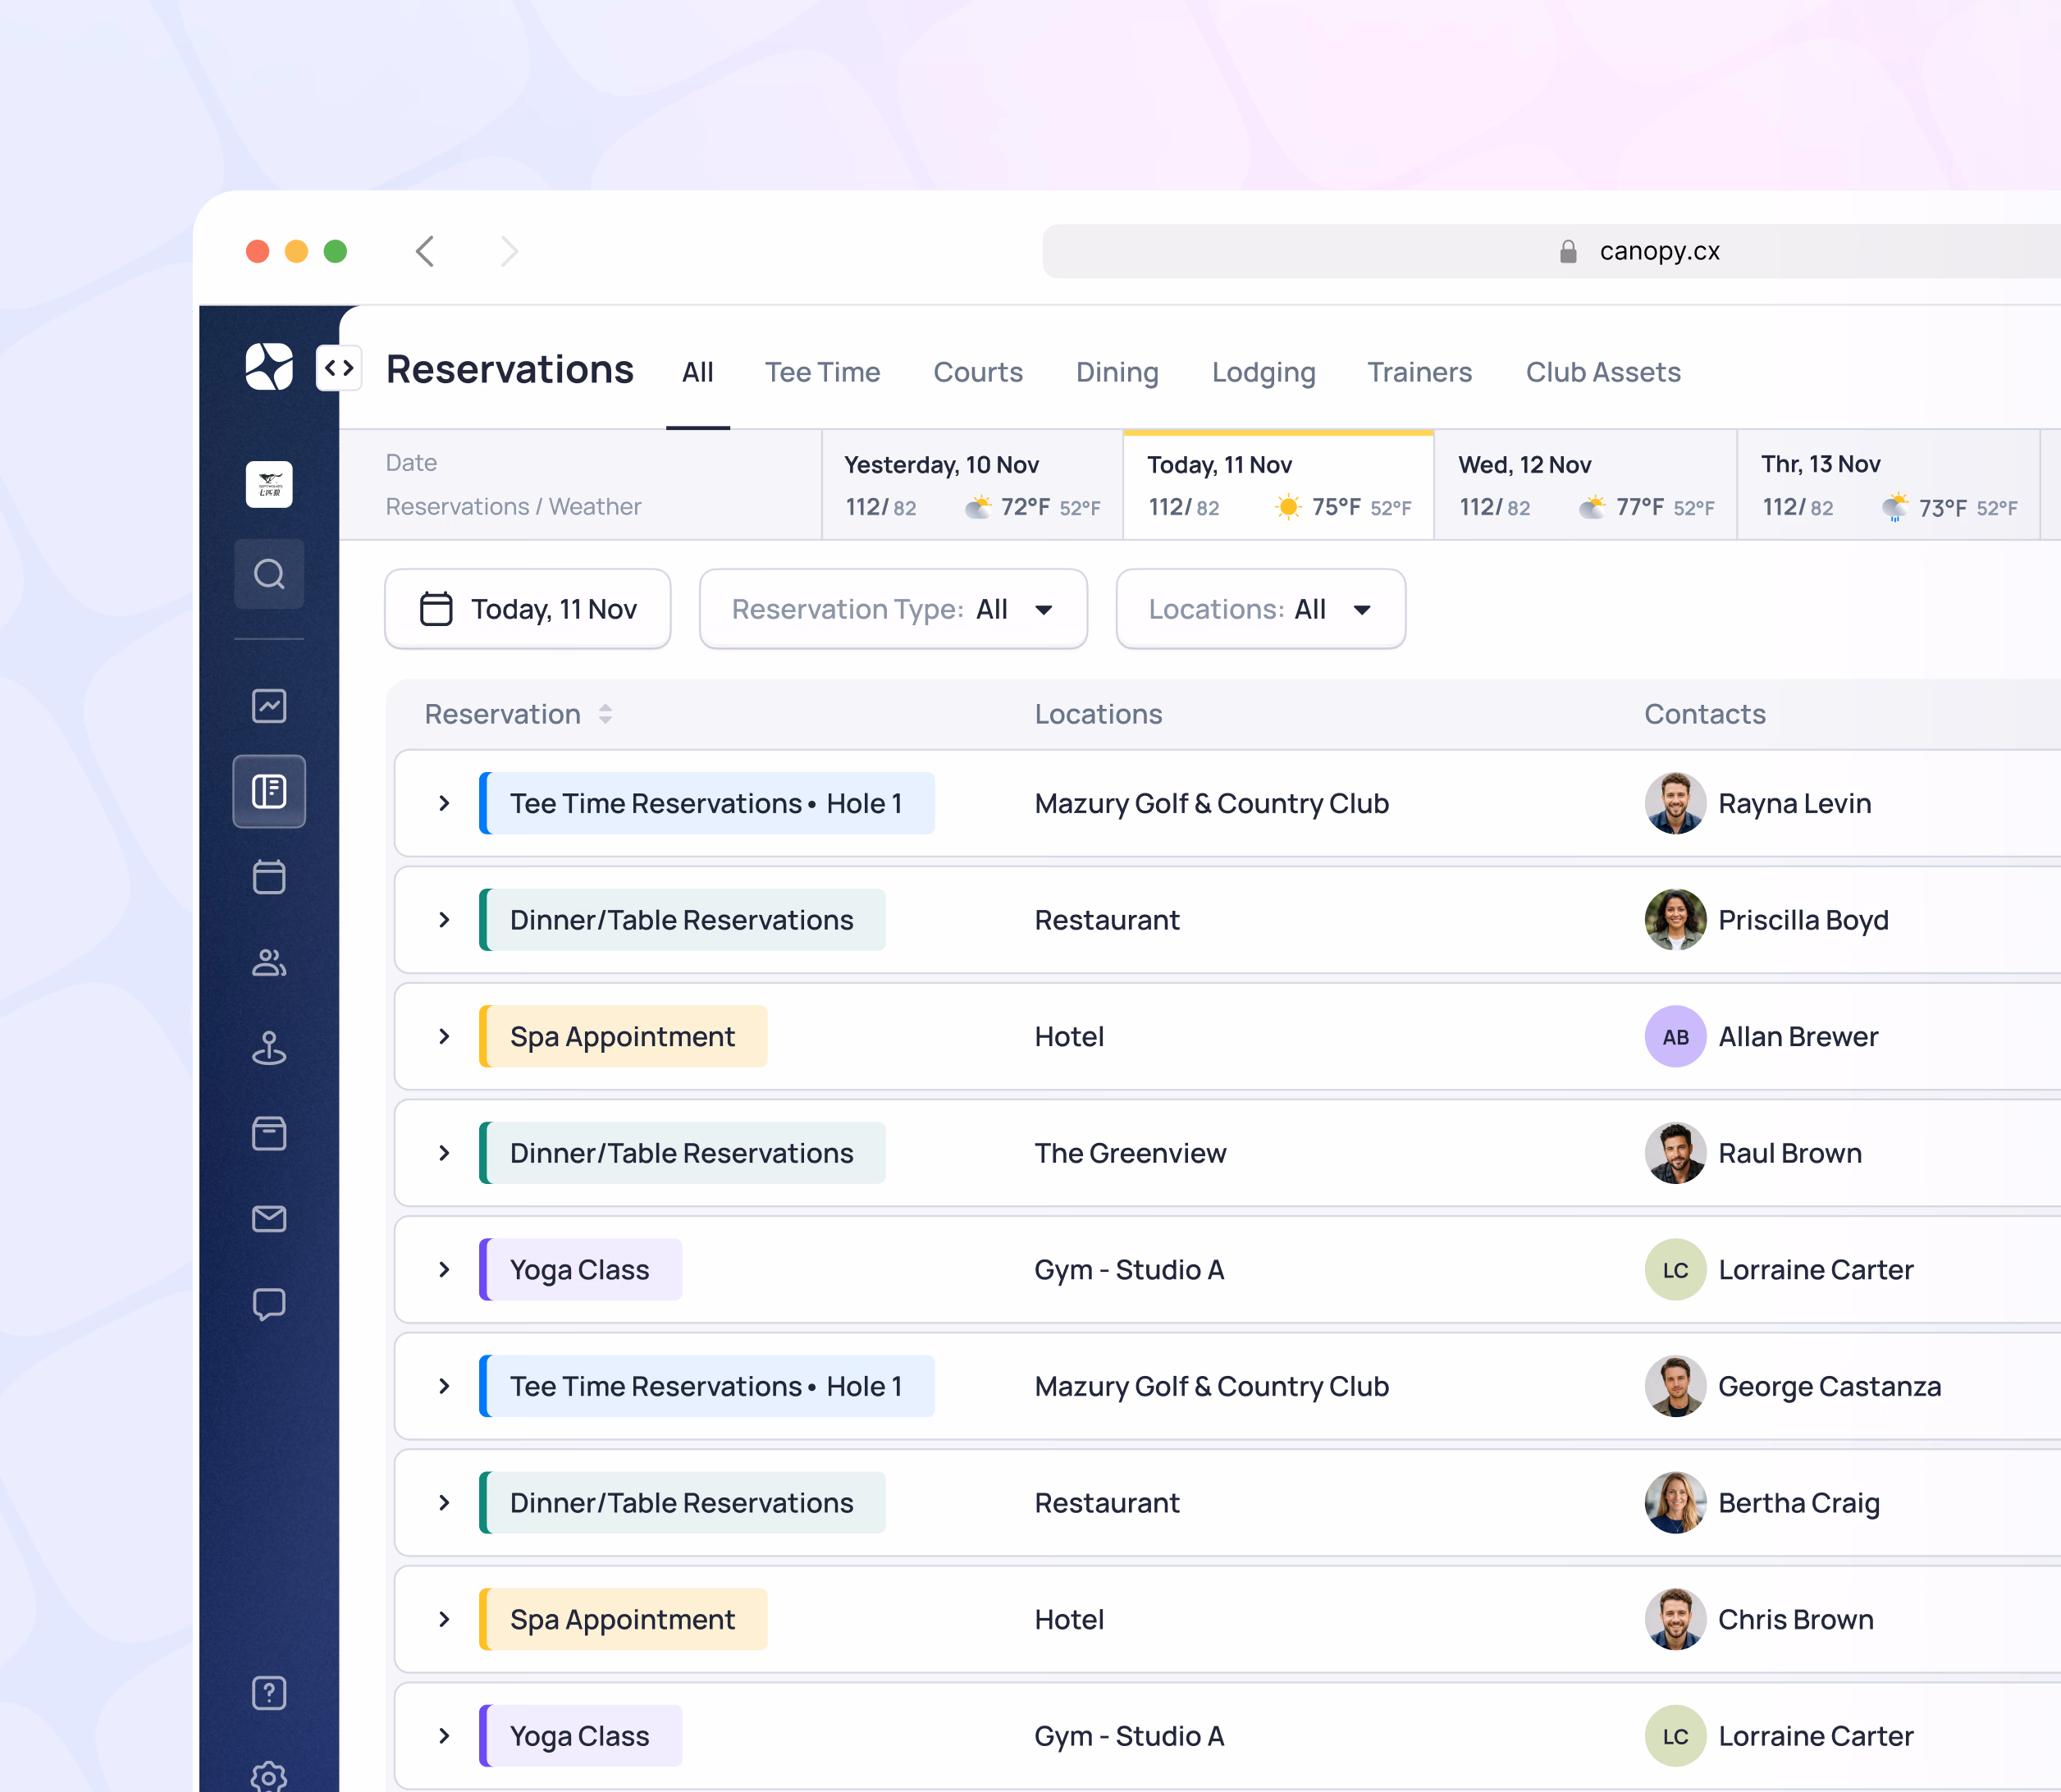
Task: Click Allan Brewer's AB initials avatar
Action: [1675, 1036]
